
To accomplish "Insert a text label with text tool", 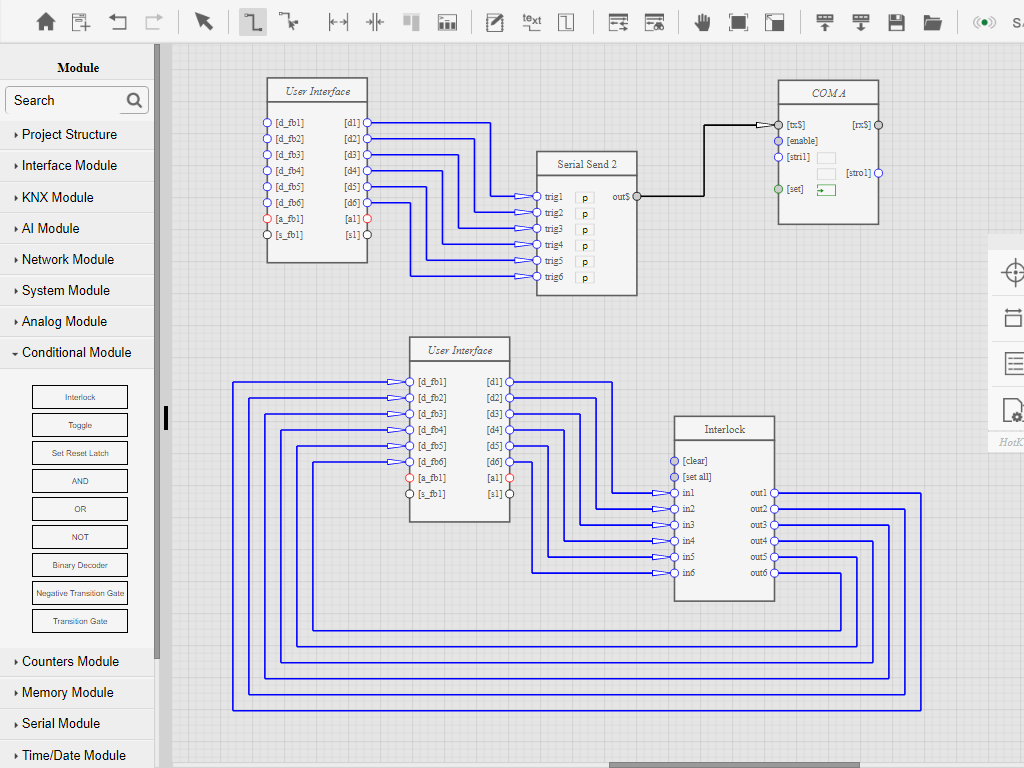I will coord(531,22).
